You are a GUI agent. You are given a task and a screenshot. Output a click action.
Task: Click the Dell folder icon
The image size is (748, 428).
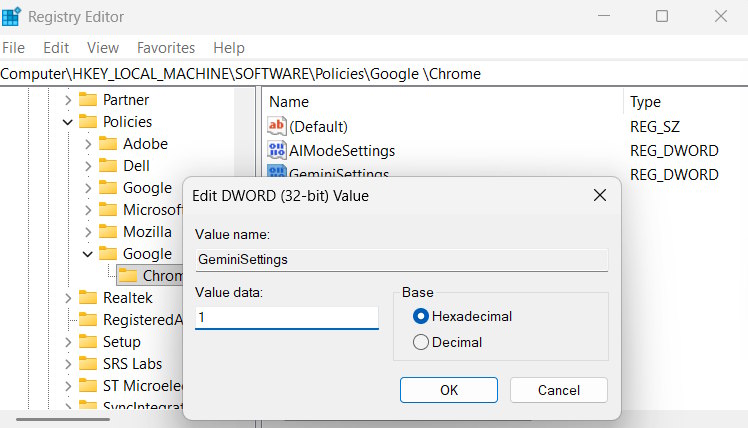click(108, 165)
